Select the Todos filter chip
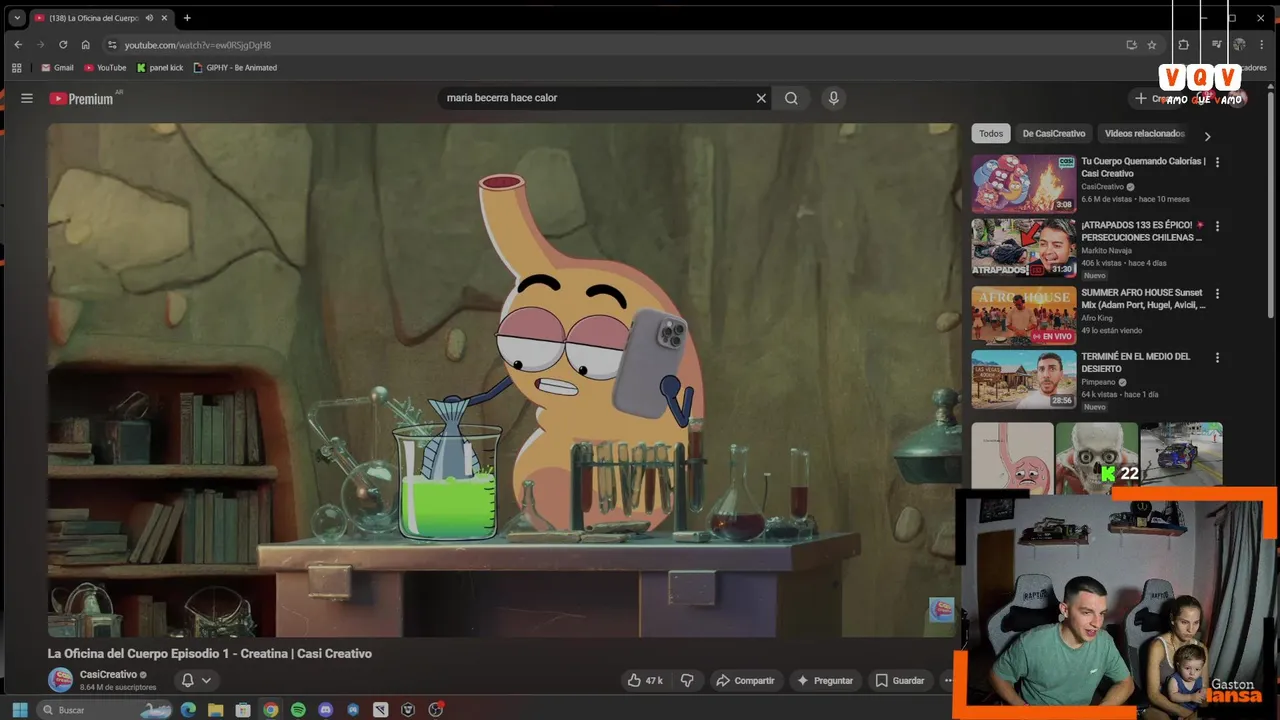This screenshot has height=720, width=1280. [x=991, y=134]
